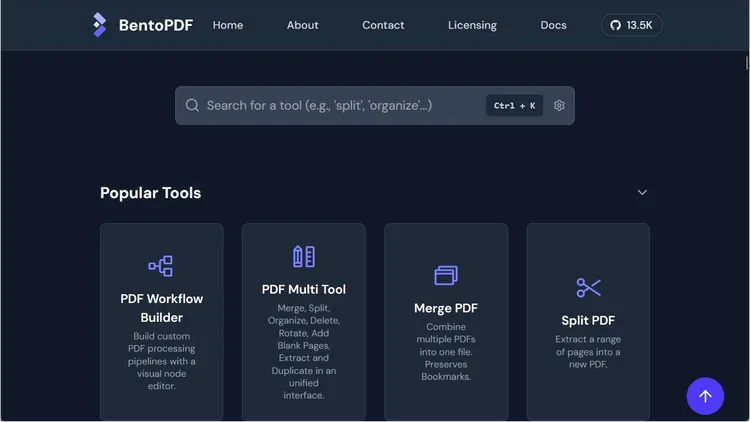
Task: Open the Licensing page
Action: point(472,25)
